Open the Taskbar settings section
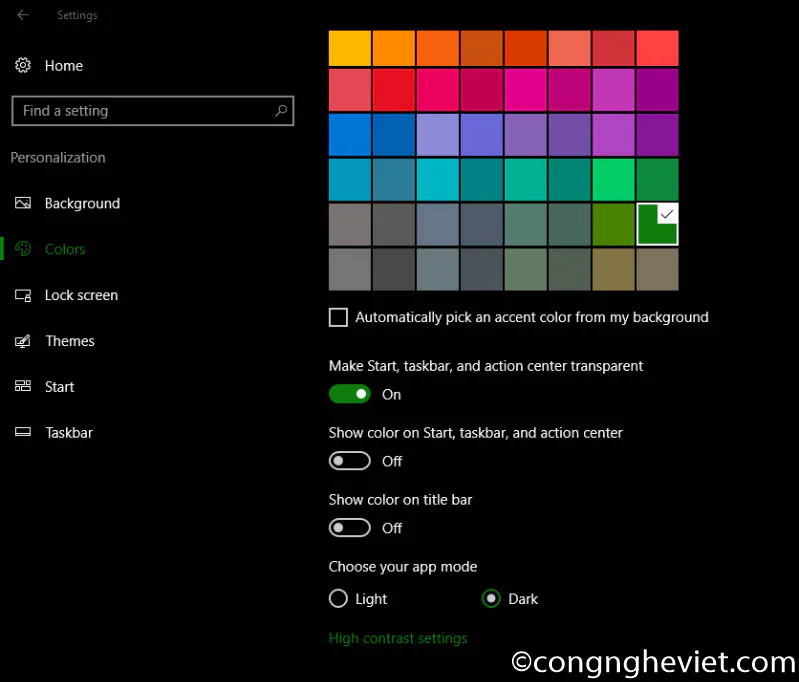Image resolution: width=799 pixels, height=682 pixels. pos(69,433)
